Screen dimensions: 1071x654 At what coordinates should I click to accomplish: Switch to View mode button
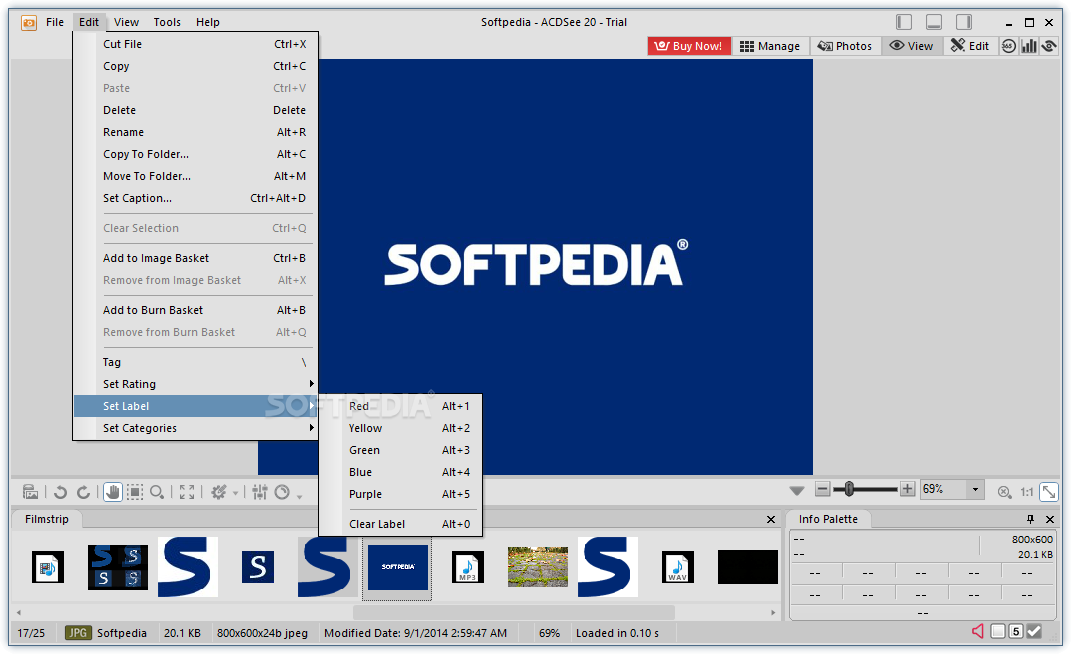point(911,46)
